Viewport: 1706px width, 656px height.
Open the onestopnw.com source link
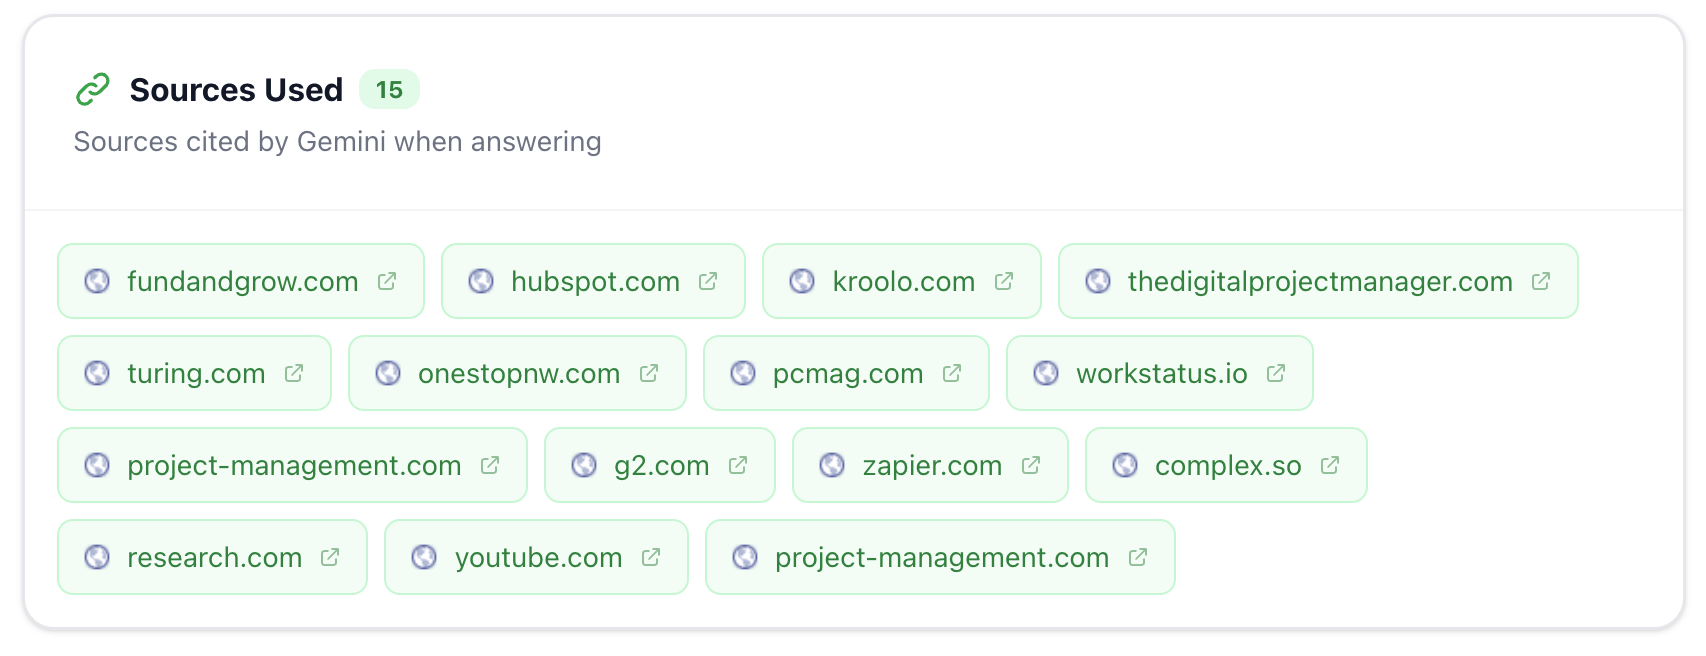click(x=517, y=373)
